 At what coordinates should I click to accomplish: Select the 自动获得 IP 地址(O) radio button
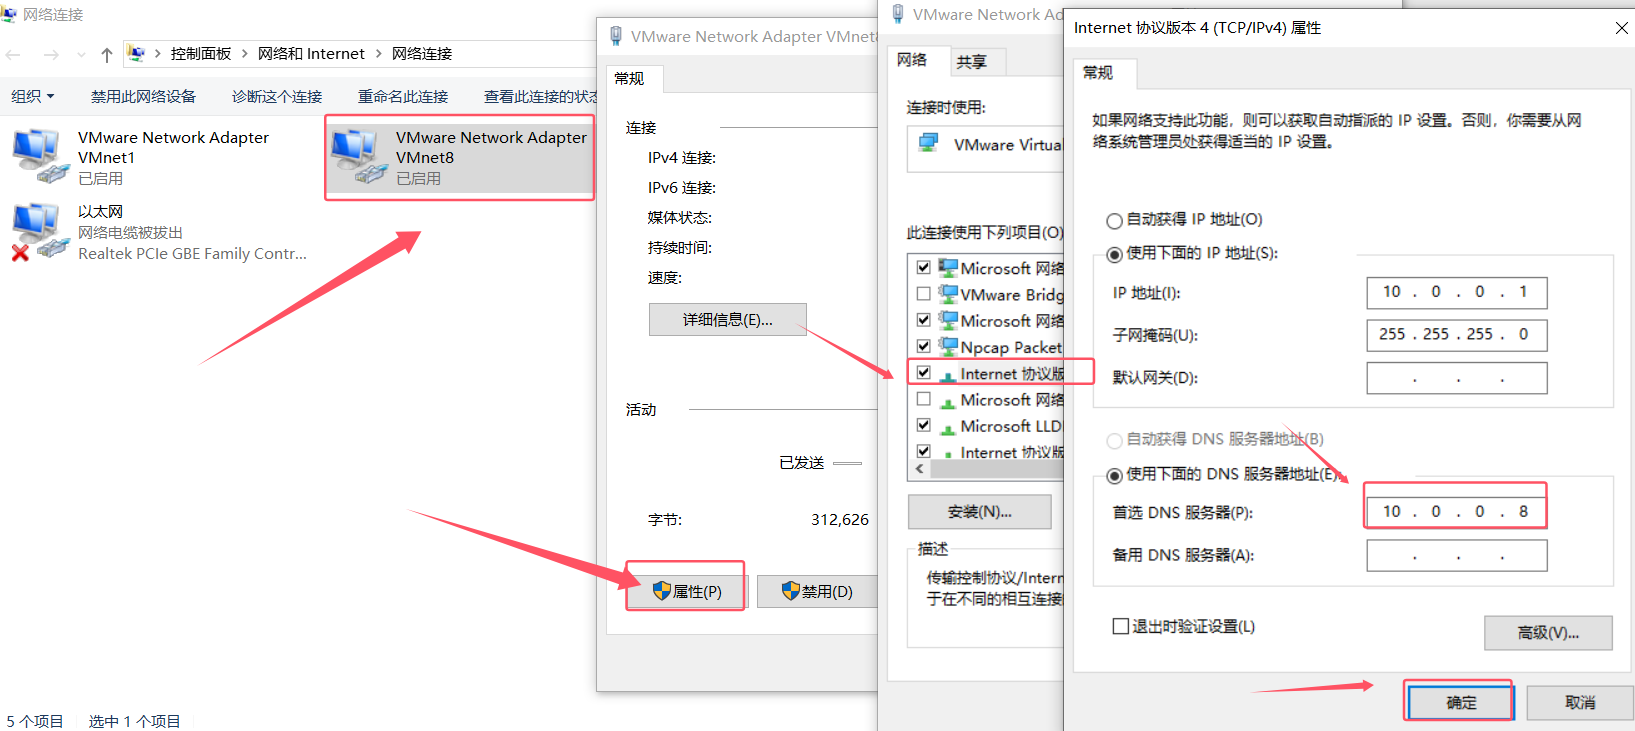click(1114, 221)
